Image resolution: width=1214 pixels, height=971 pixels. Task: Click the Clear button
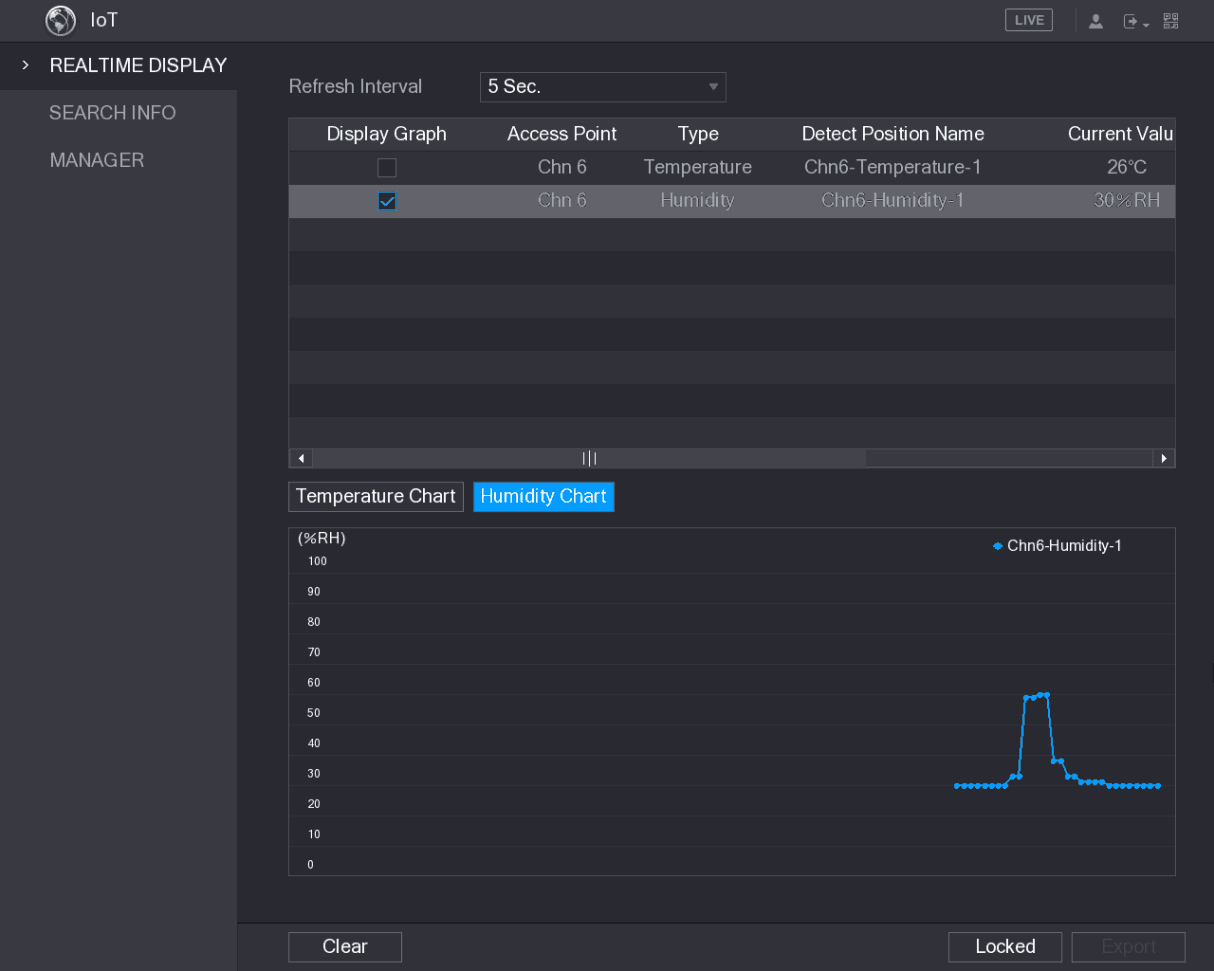[345, 947]
